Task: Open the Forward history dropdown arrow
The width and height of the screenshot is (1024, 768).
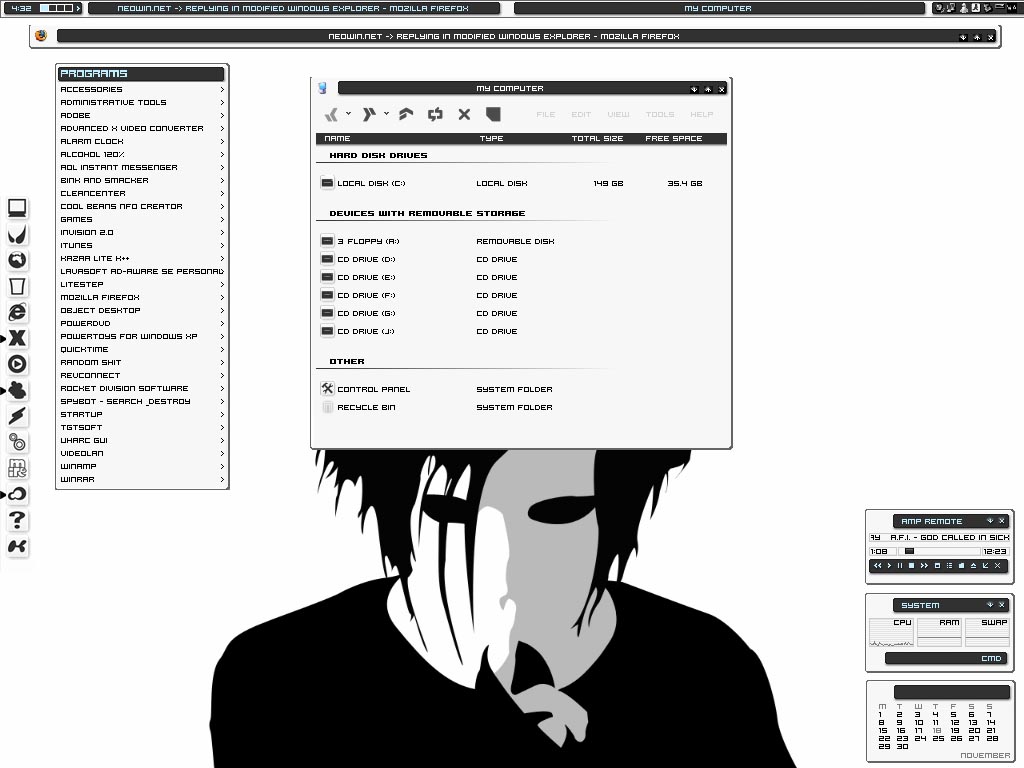Action: (387, 114)
